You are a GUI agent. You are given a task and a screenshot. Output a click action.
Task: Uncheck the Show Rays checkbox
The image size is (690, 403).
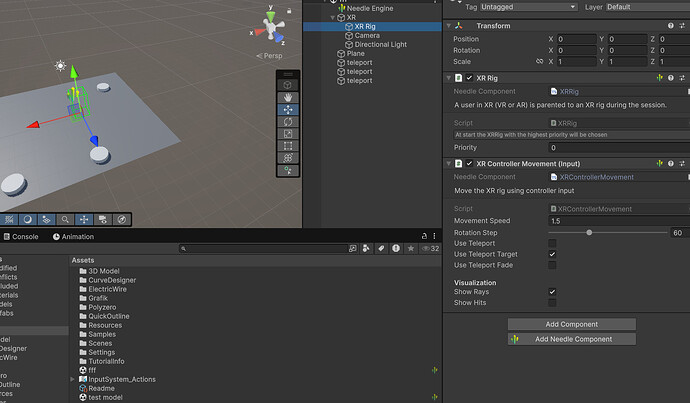pos(552,292)
